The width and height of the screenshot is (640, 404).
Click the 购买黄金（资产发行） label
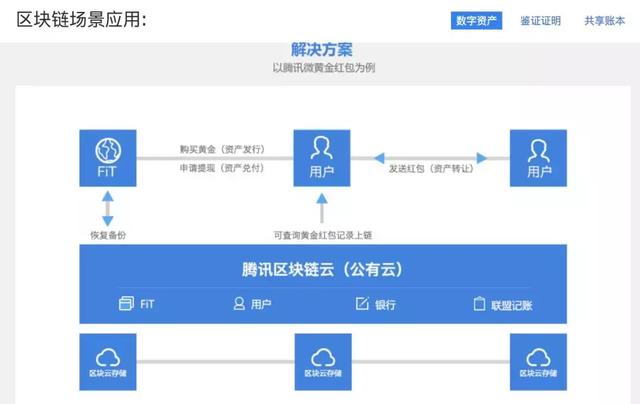pyautogui.click(x=222, y=149)
